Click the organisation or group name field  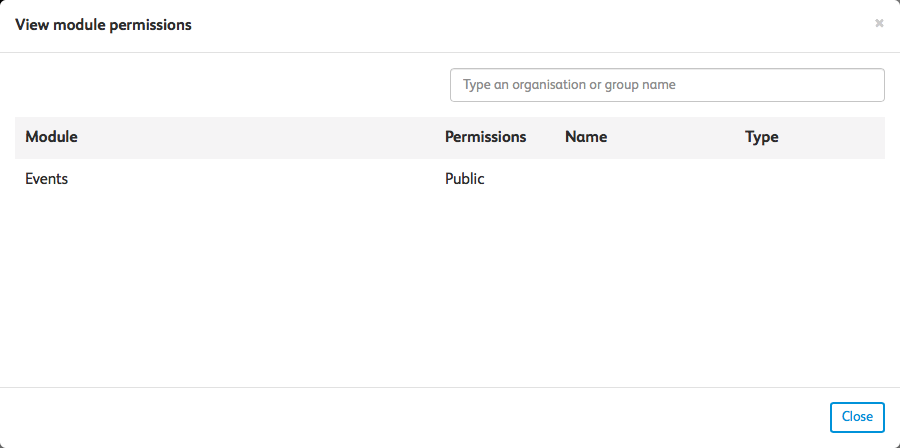(x=667, y=85)
